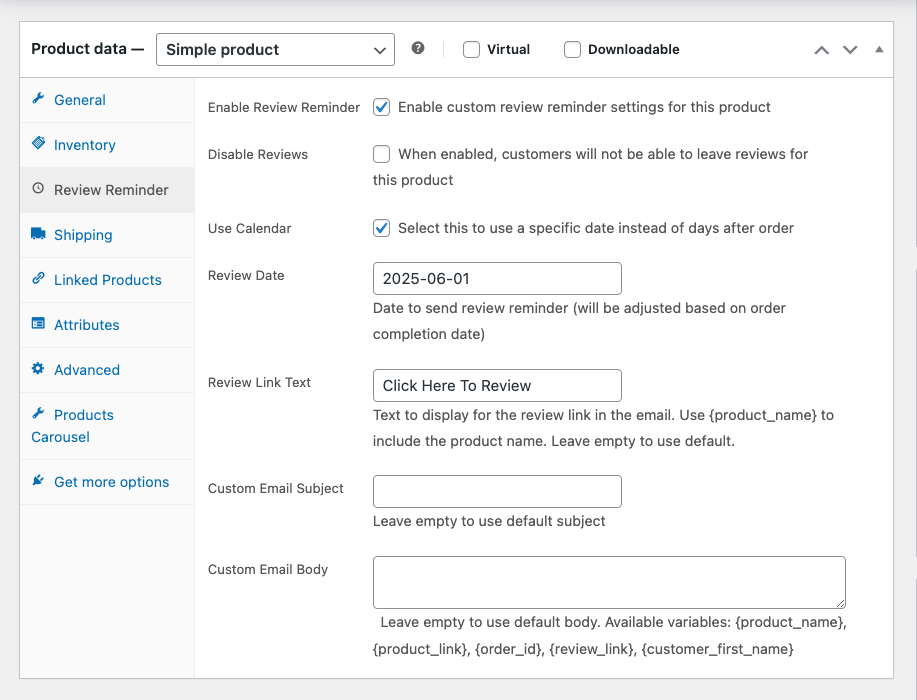Screen dimensions: 917x700
Task: Click the help question mark icon
Action: click(x=418, y=48)
